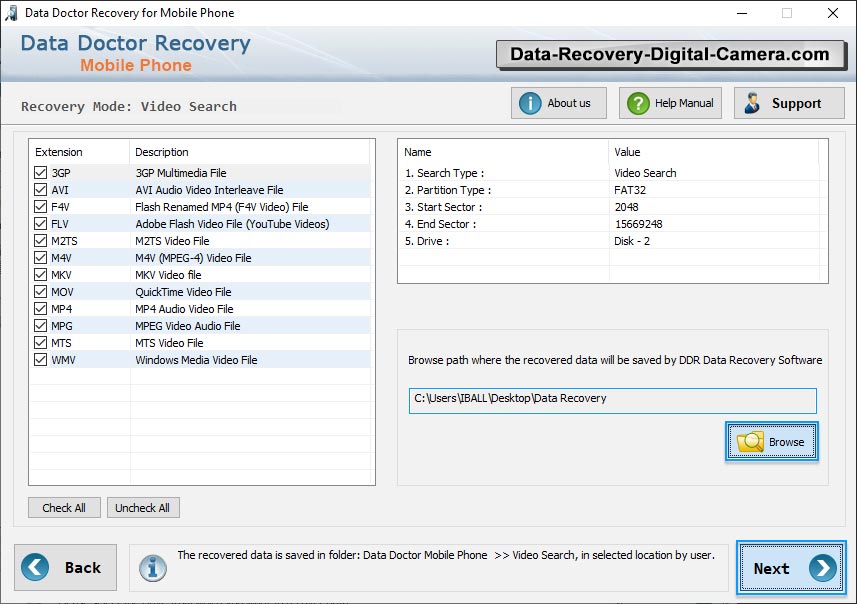Click the '15669248' end sector value
Image resolution: width=857 pixels, height=604 pixels.
(x=638, y=224)
